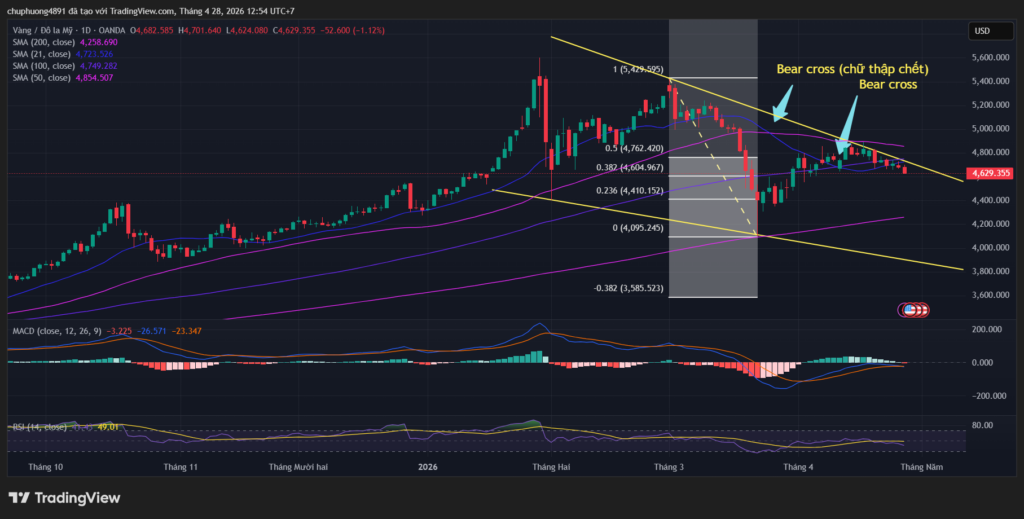The height and width of the screenshot is (519, 1024).
Task: Select the SMA (200, close) indicator legend
Action: pyautogui.click(x=62, y=43)
